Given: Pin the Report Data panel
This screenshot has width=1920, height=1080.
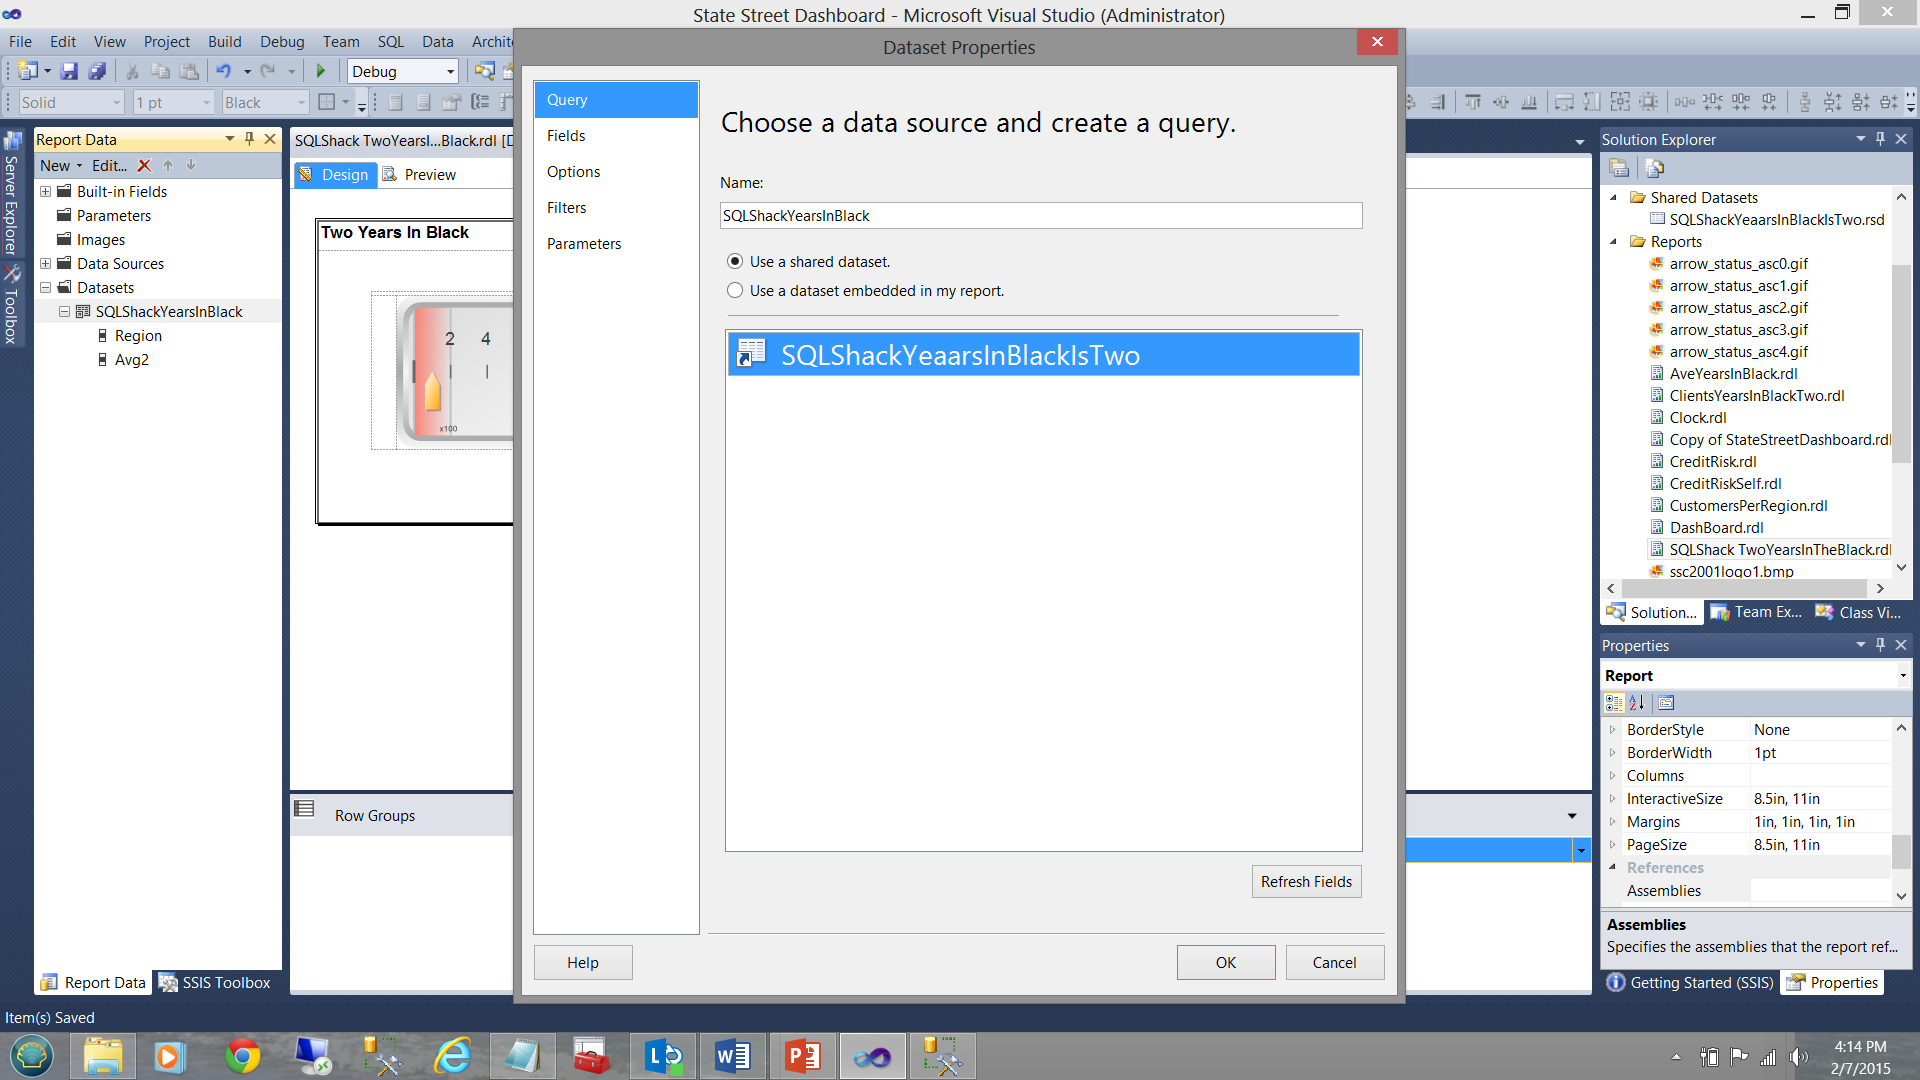Looking at the screenshot, I should coord(250,139).
